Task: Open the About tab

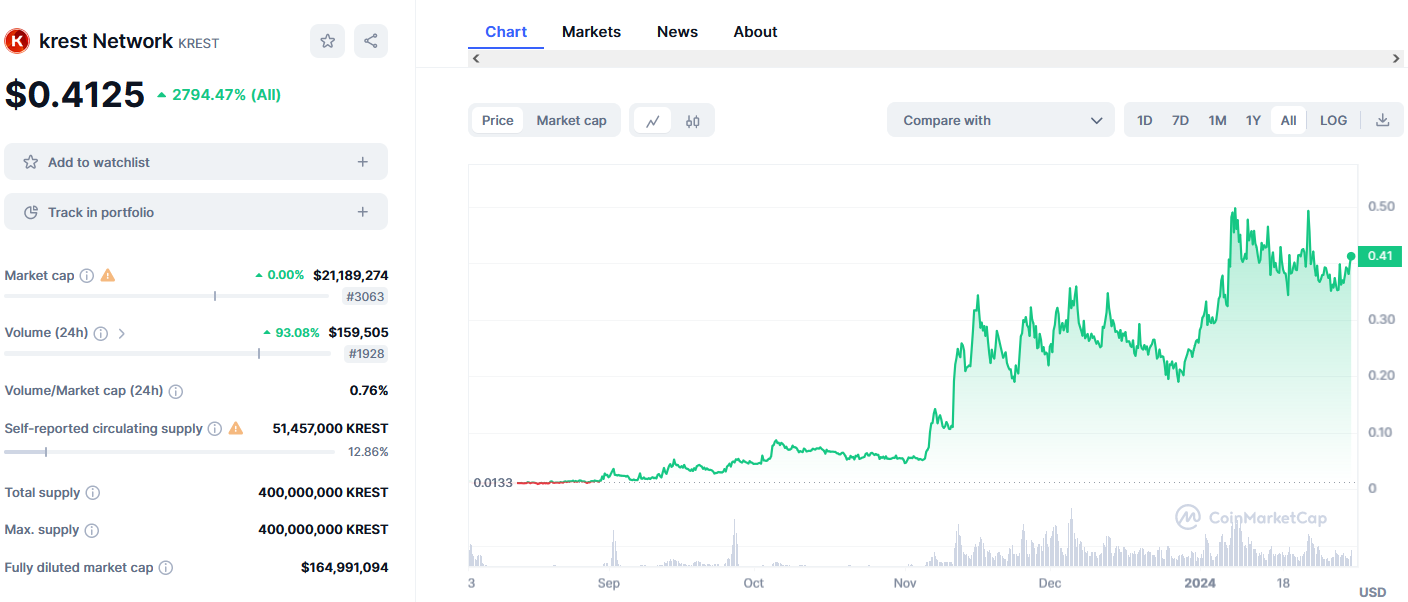Action: click(755, 32)
